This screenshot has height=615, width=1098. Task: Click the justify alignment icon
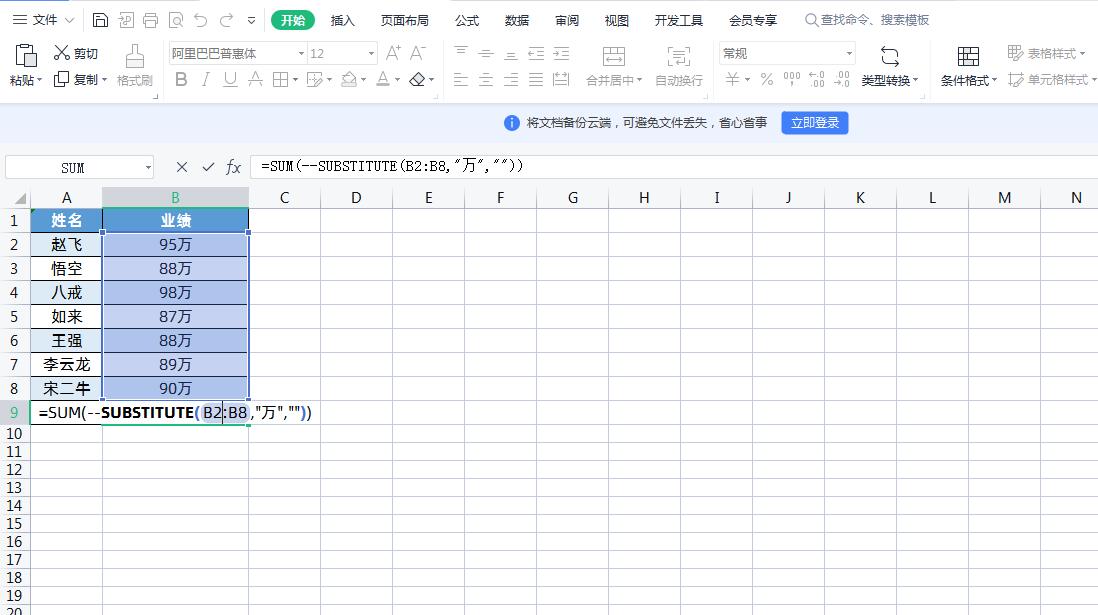pyautogui.click(x=536, y=79)
